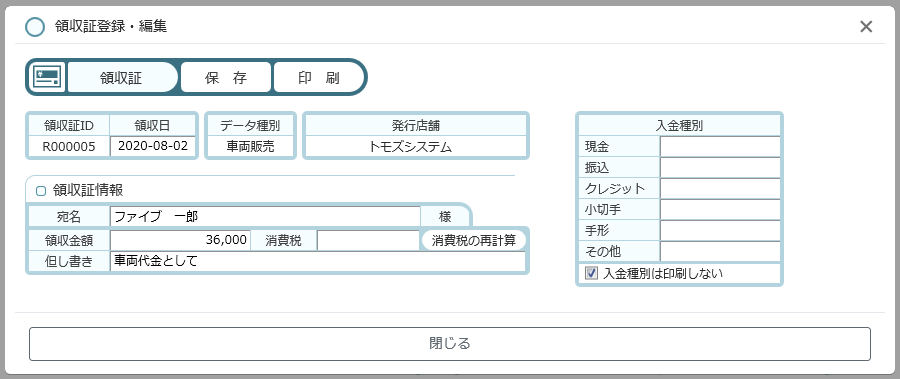The image size is (900, 379).
Task: Click the クレジット amount input field
Action: [x=720, y=188]
